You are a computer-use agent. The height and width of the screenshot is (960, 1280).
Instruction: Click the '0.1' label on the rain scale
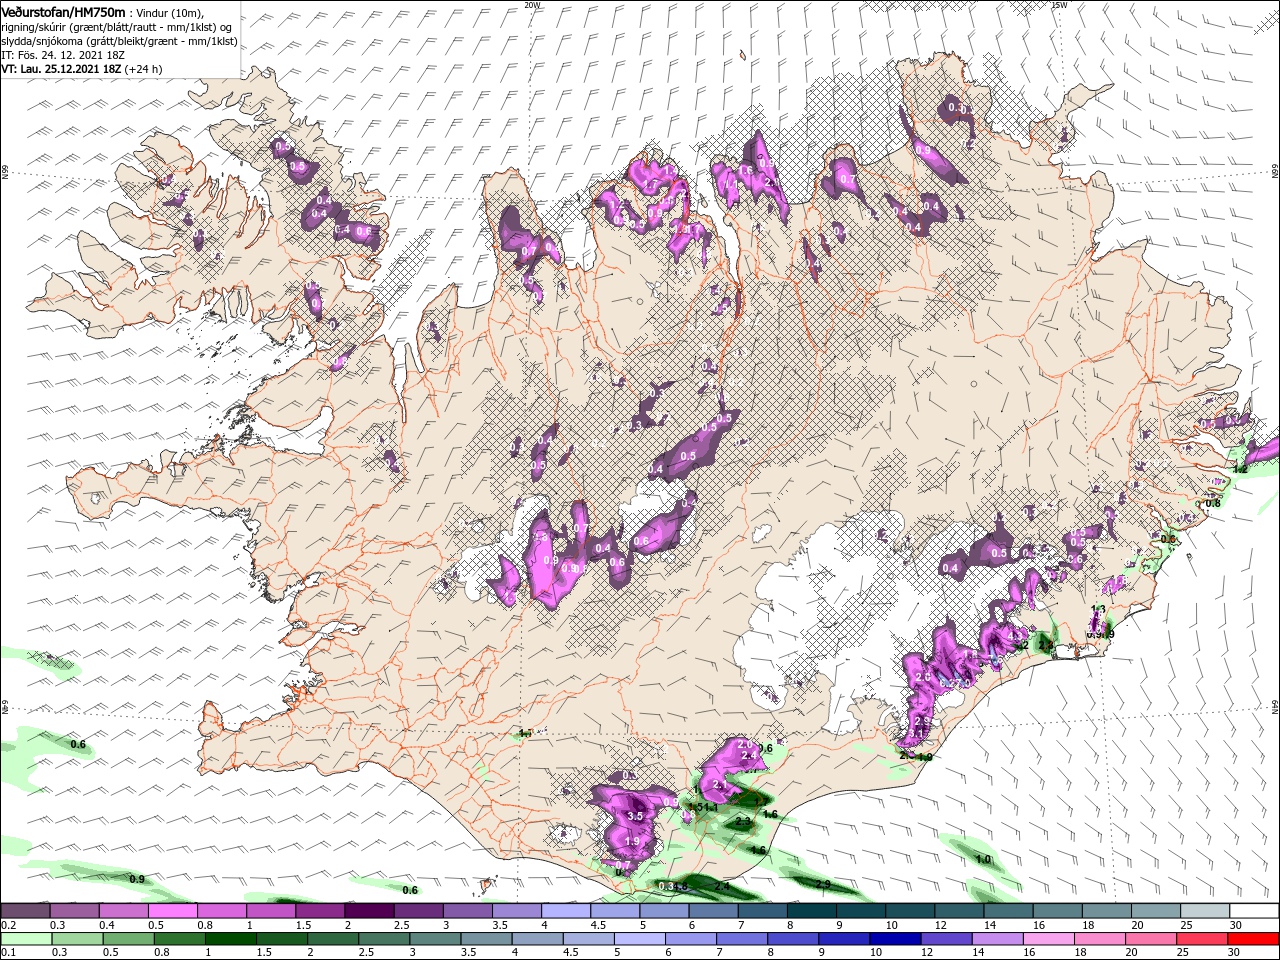[8, 953]
